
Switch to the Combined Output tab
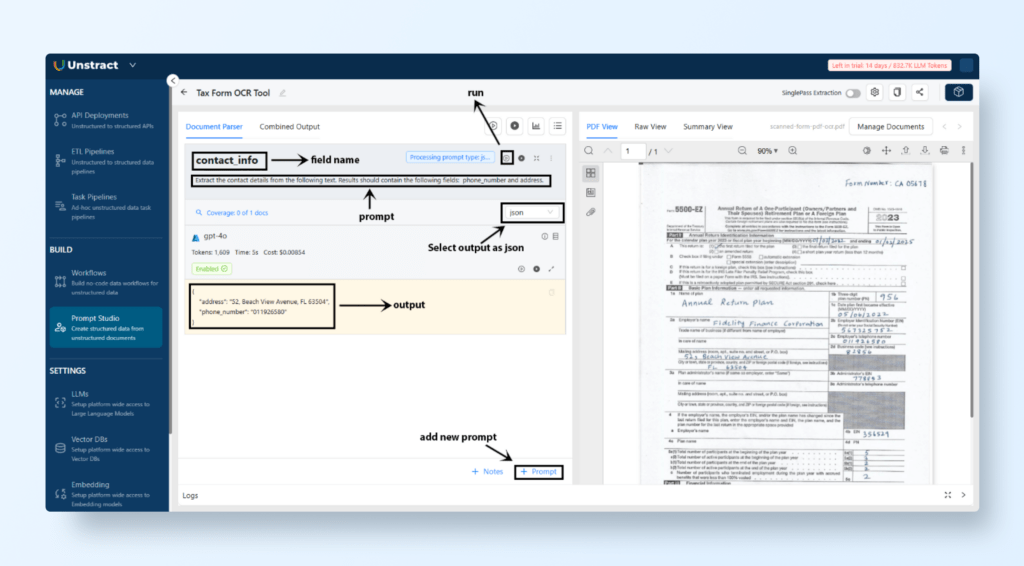[x=289, y=127]
